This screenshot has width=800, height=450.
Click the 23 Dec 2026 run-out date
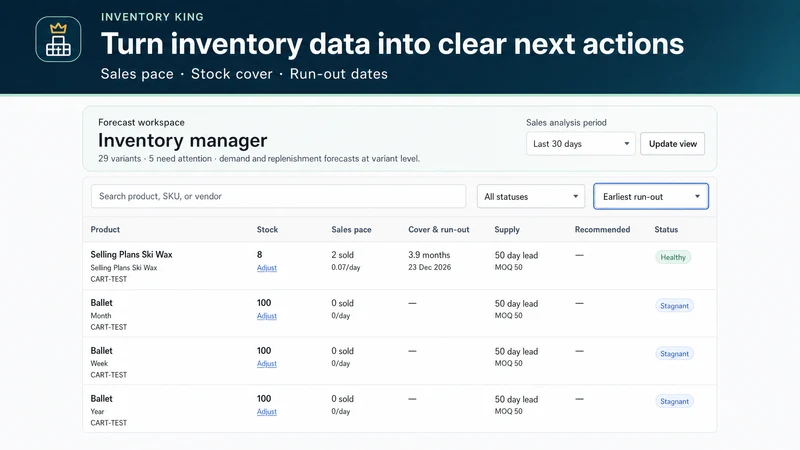click(x=430, y=267)
